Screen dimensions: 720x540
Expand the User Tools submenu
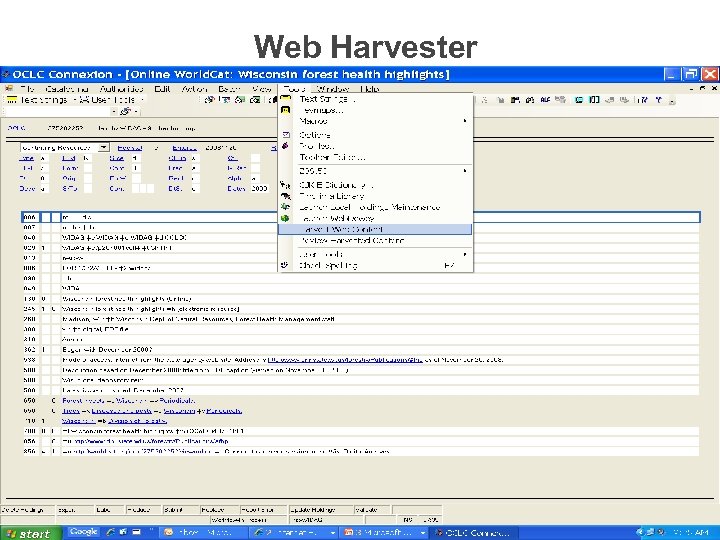[375, 254]
